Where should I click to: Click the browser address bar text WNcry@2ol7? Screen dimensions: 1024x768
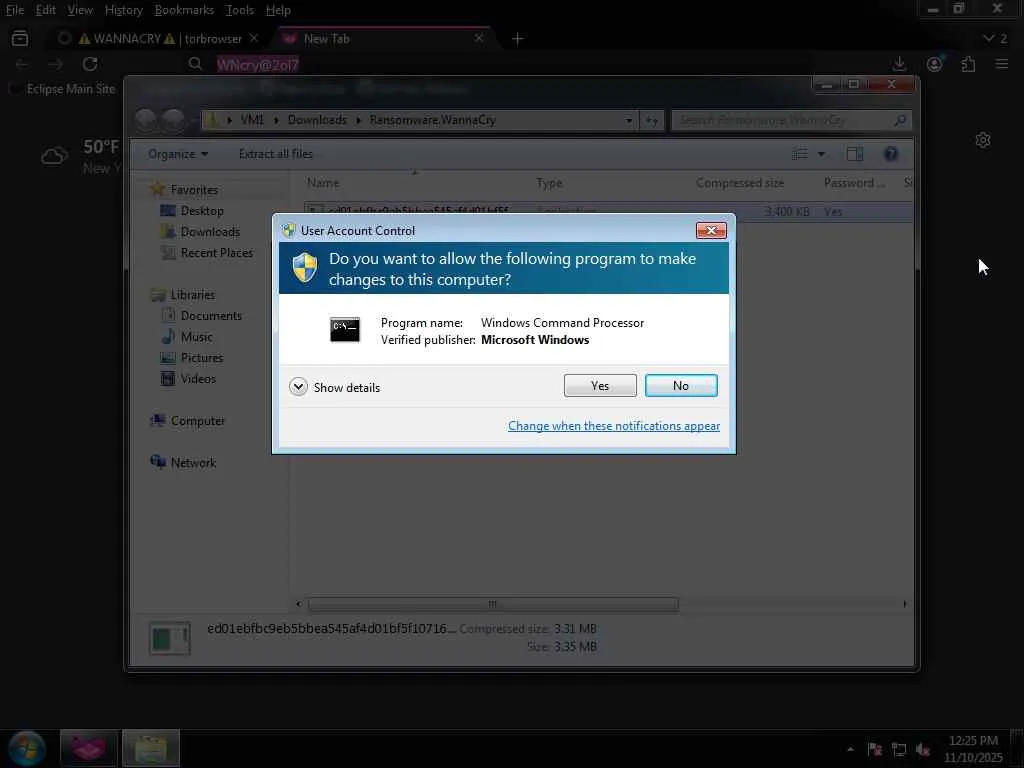coord(258,65)
